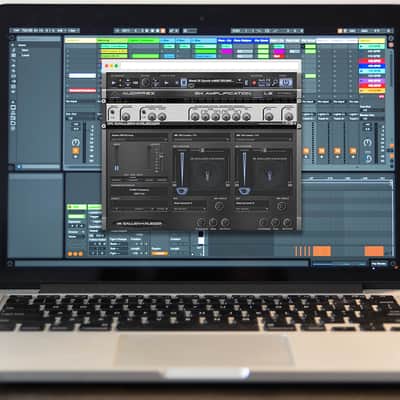Collapse the amp rack unit using its upper-left circular button
Image resolution: width=400 pixels, height=400 pixels.
click(x=104, y=101)
